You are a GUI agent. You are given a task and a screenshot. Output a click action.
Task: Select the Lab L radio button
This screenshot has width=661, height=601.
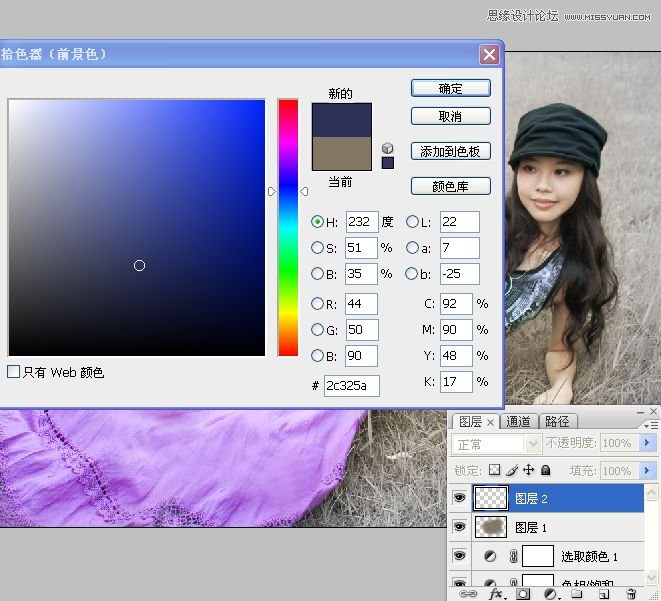pyautogui.click(x=412, y=222)
